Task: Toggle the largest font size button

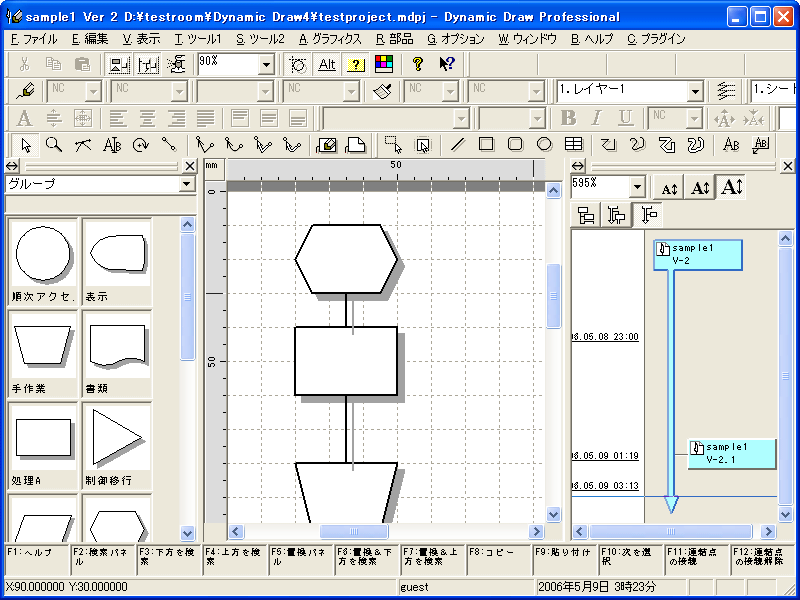Action: pyautogui.click(x=732, y=187)
